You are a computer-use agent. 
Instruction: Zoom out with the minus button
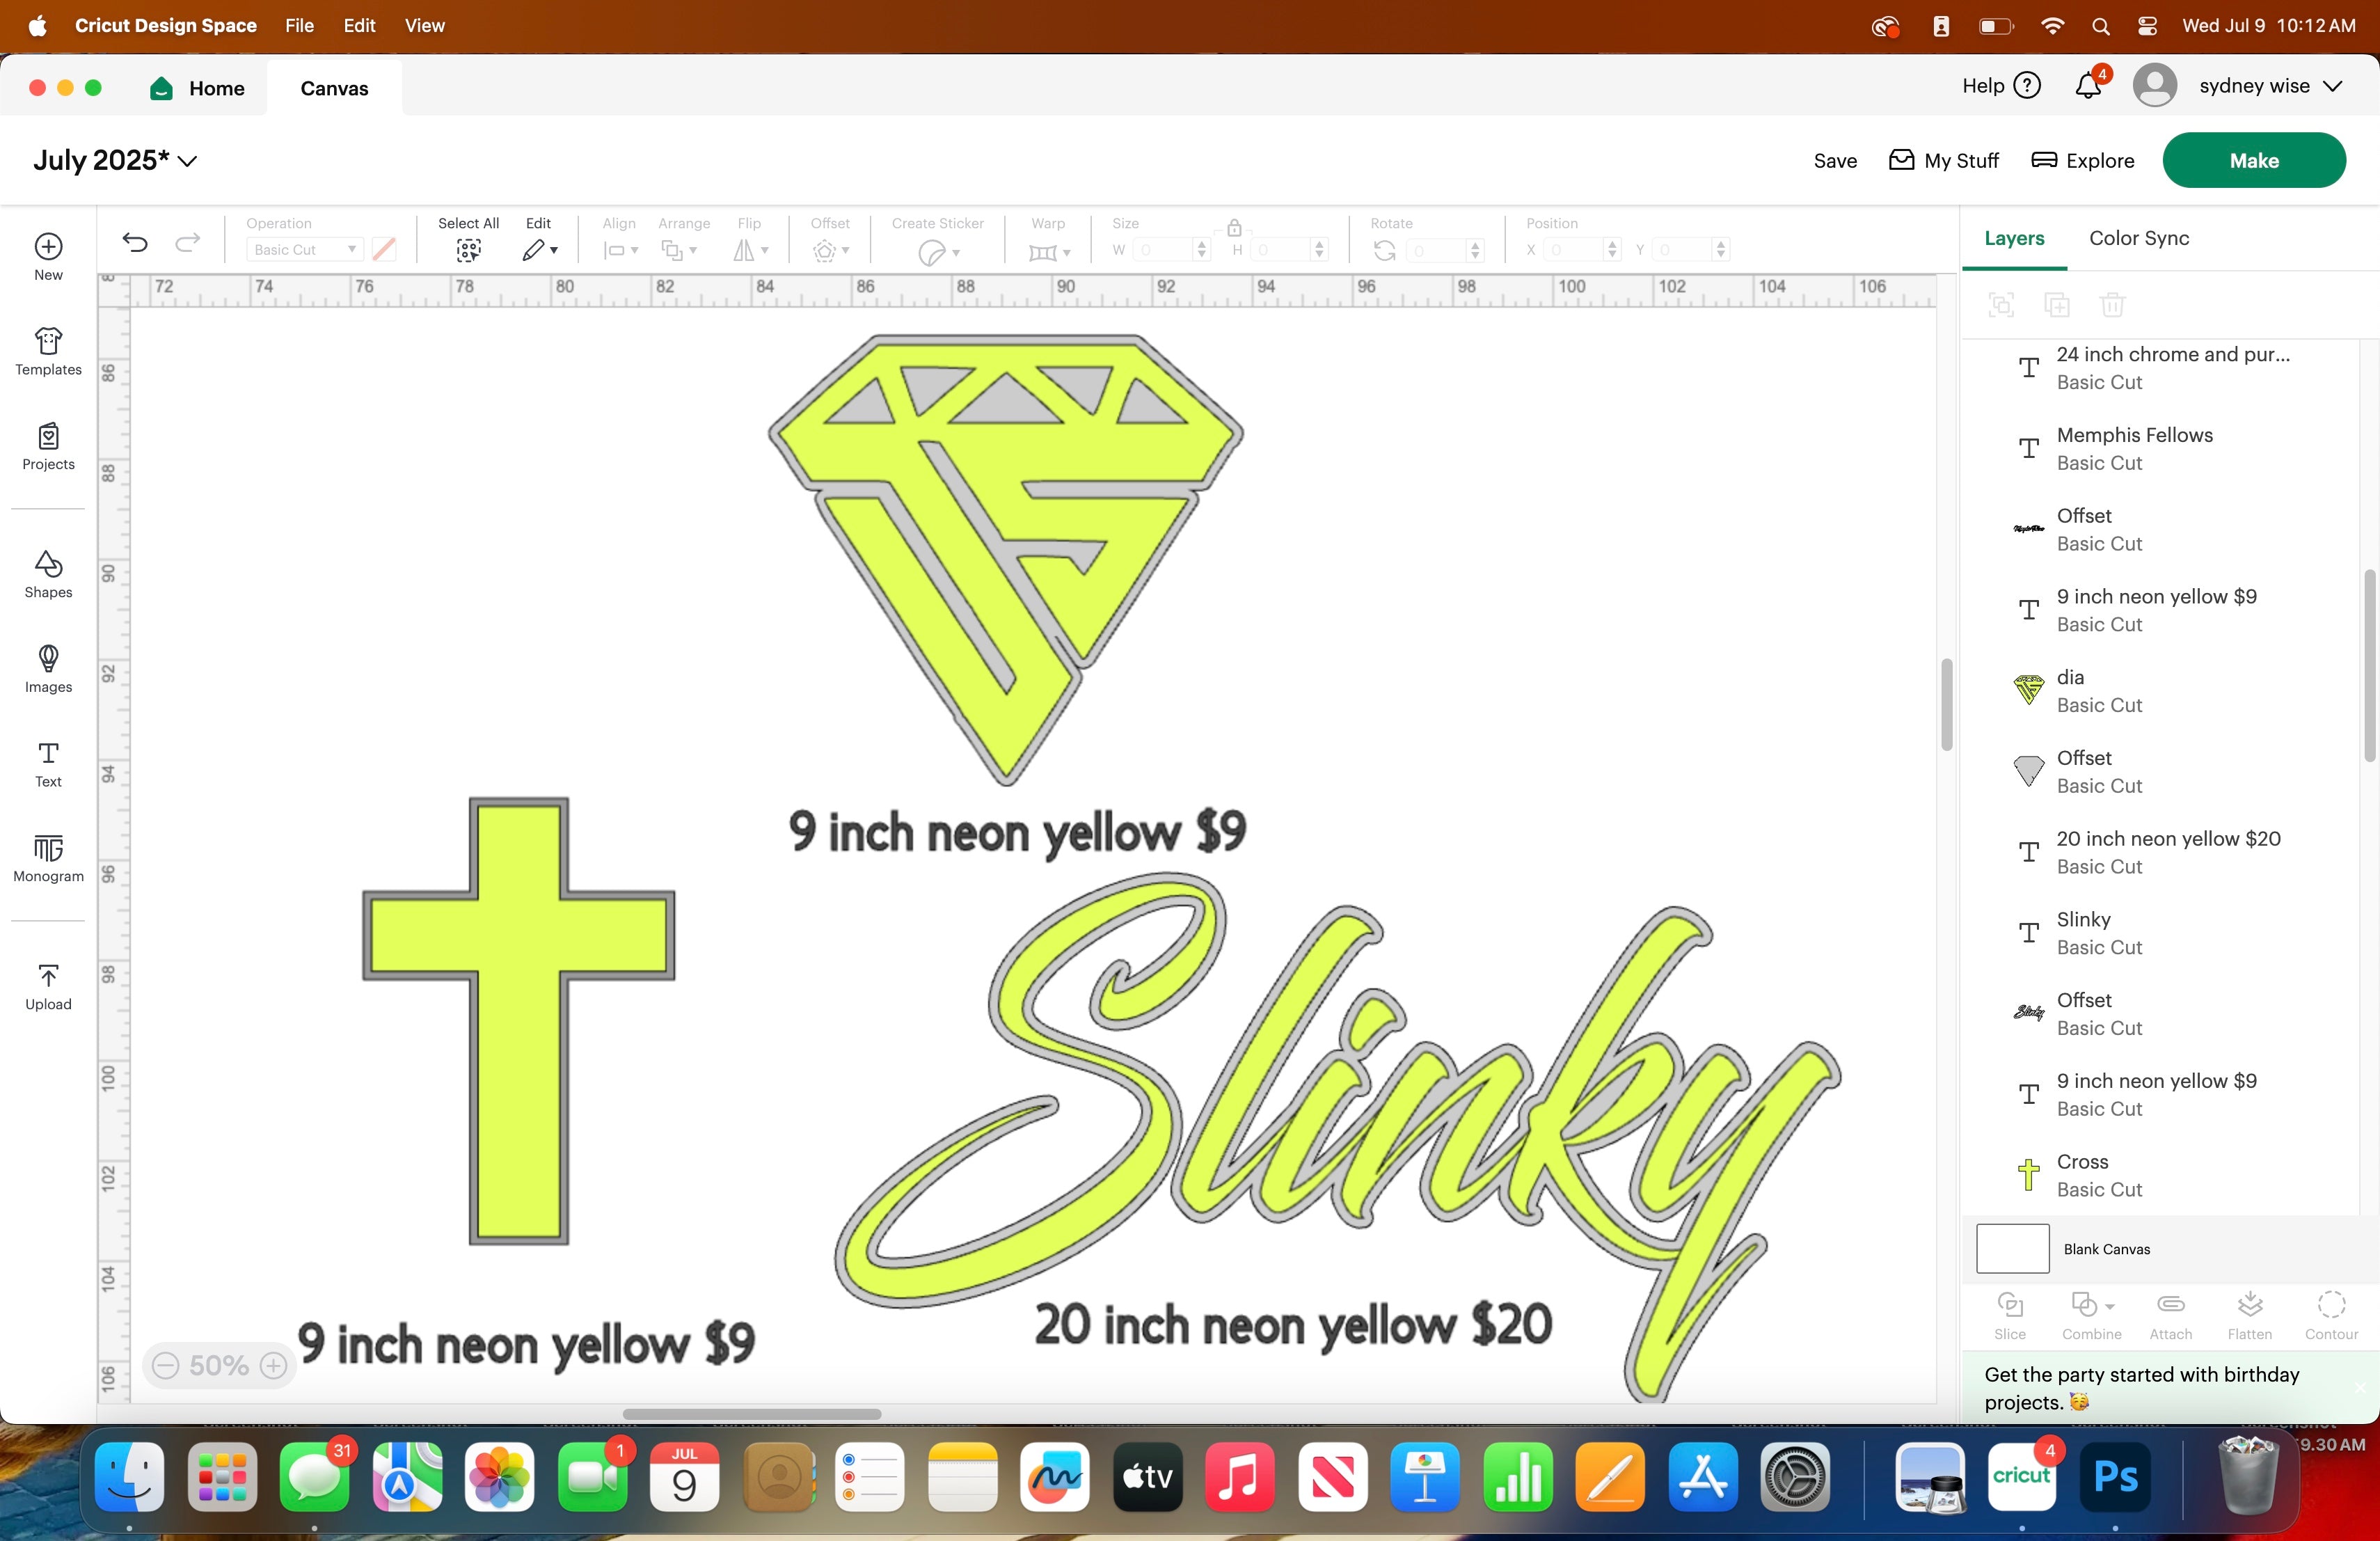(166, 1365)
